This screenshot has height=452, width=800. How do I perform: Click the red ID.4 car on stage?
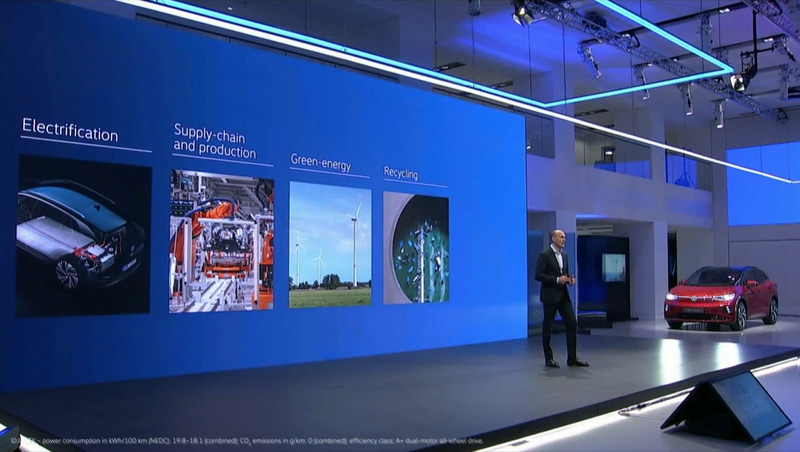721,297
